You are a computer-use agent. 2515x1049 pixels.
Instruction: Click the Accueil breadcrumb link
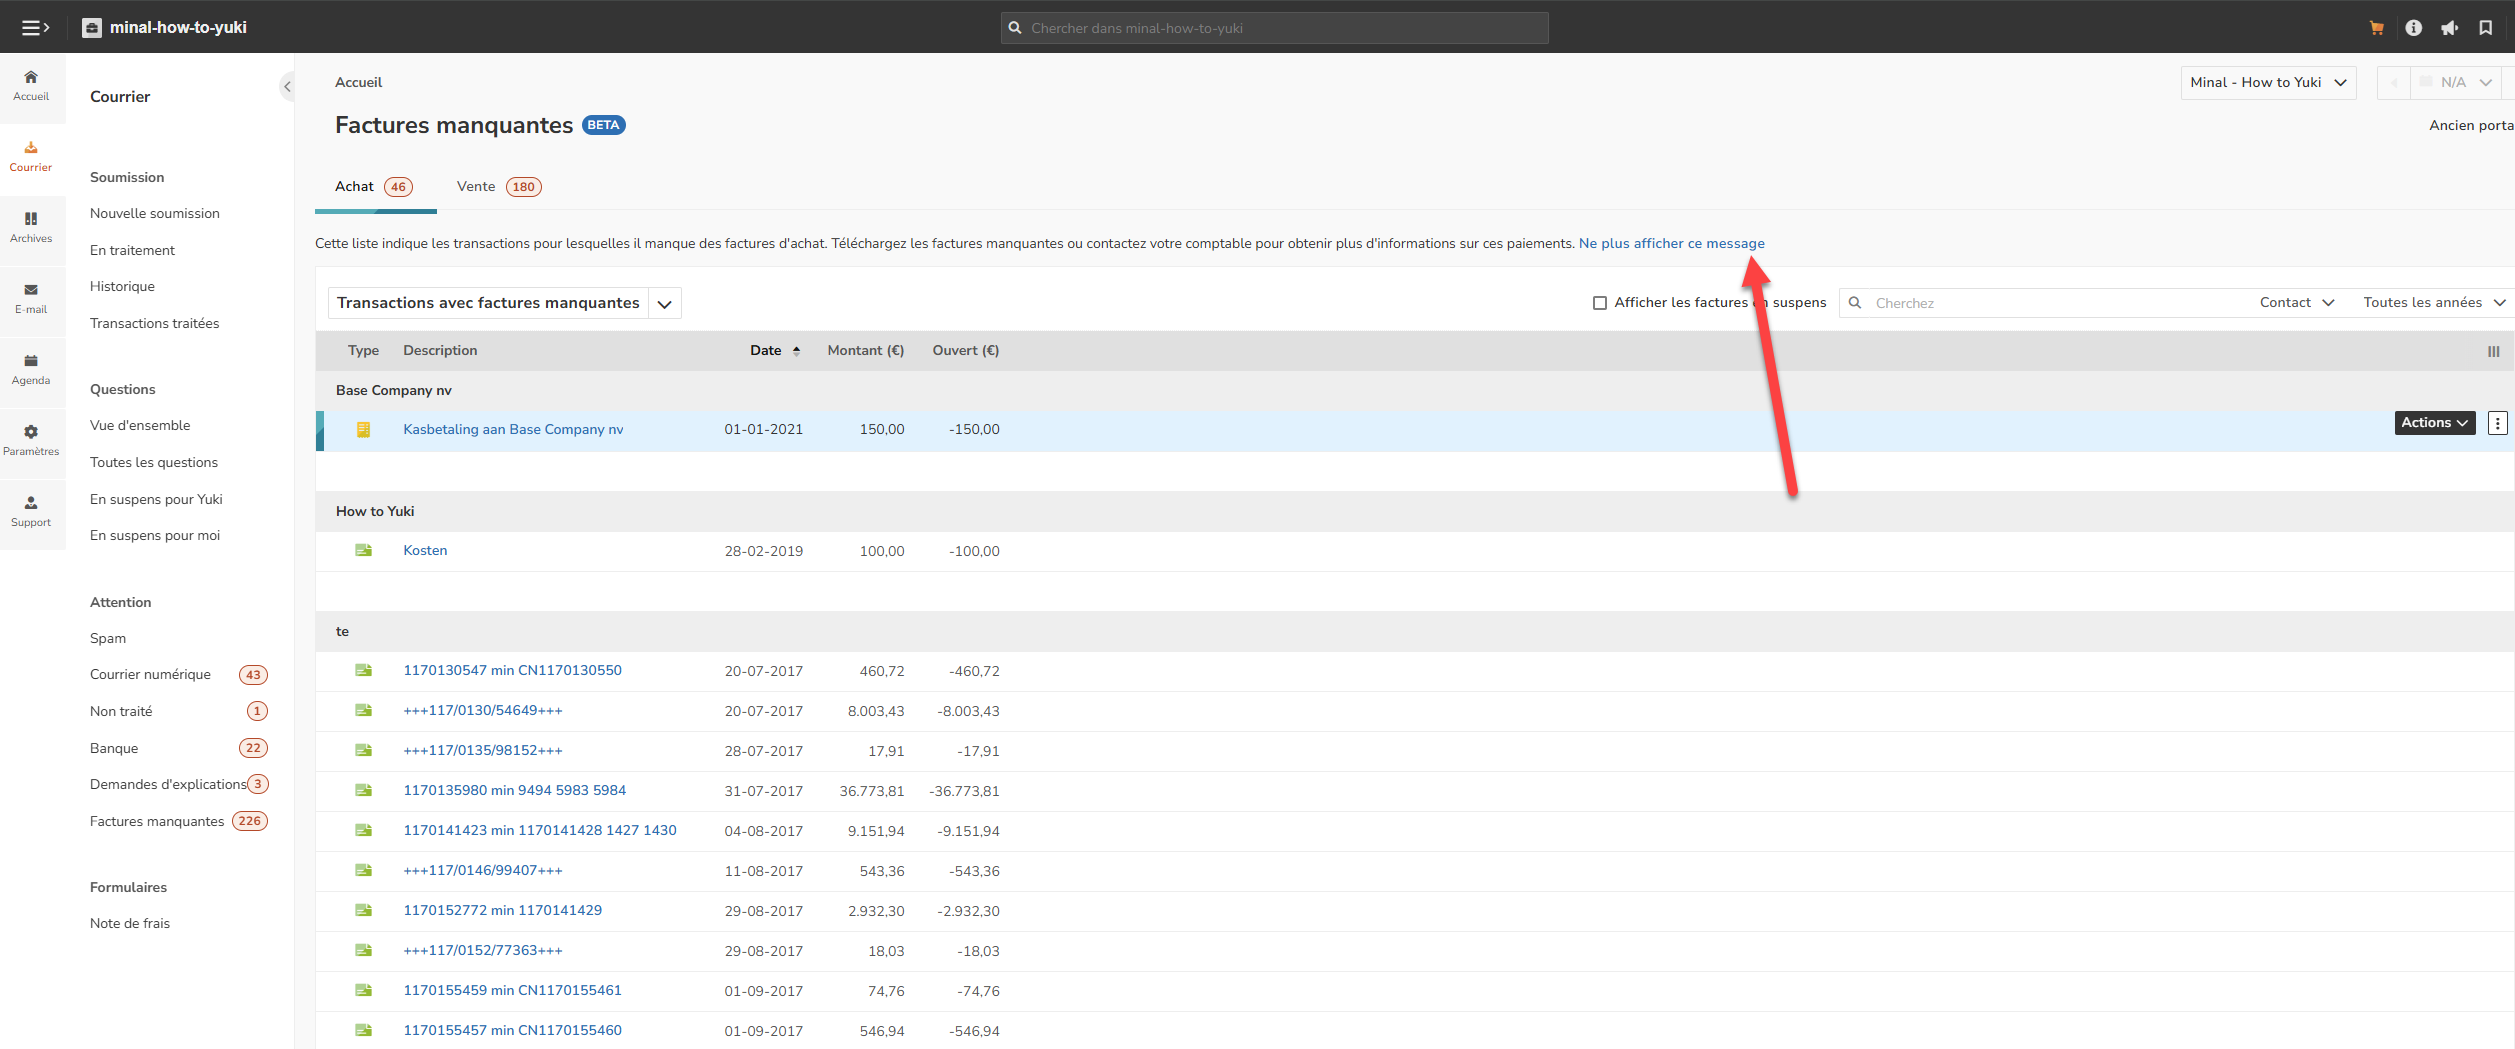(358, 83)
